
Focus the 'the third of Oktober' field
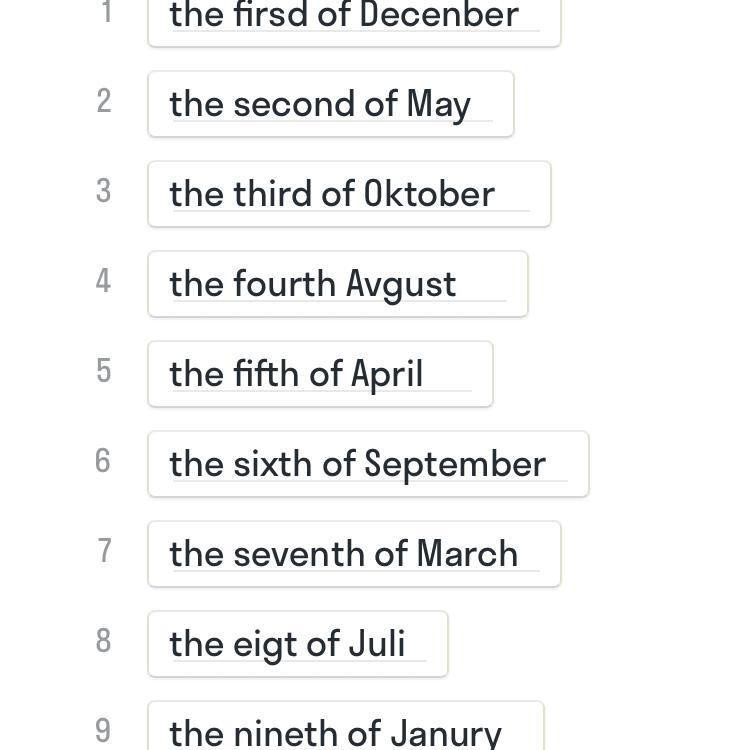pos(349,194)
